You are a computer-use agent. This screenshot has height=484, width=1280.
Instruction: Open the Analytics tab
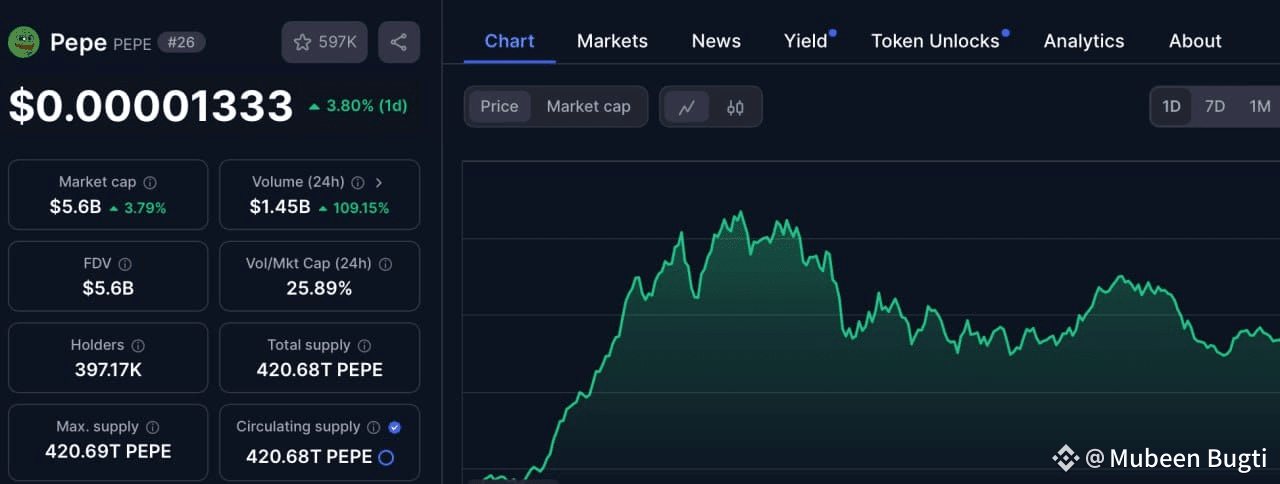tap(1084, 41)
